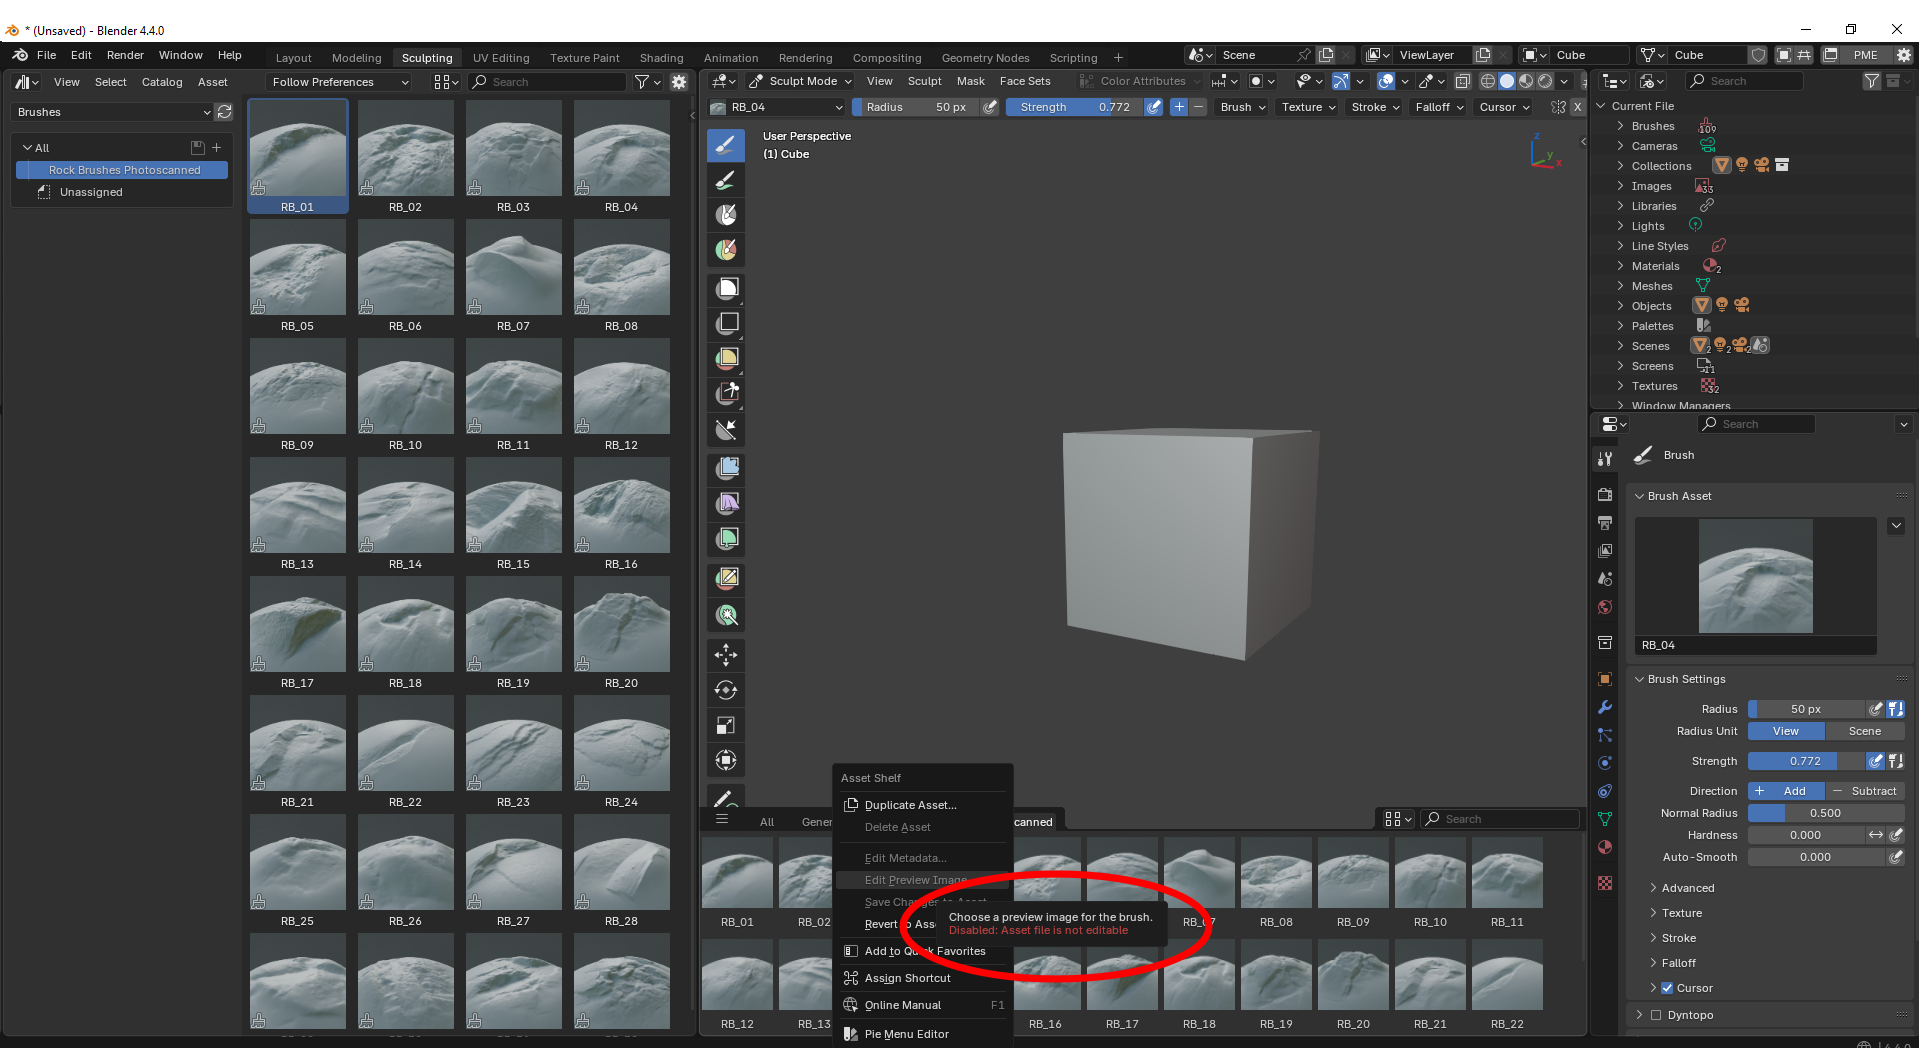Set Radius Unit to Scene
Viewport: 1920px width, 1048px height.
(x=1865, y=731)
